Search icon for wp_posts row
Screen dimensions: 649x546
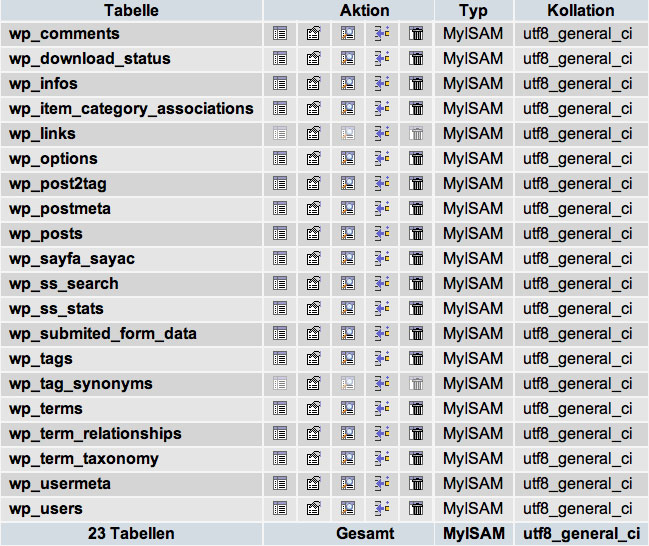click(x=348, y=233)
